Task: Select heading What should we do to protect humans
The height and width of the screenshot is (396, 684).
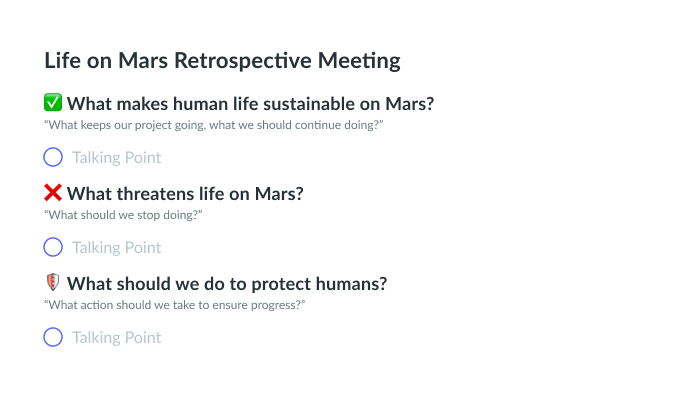Action: pyautogui.click(x=227, y=283)
